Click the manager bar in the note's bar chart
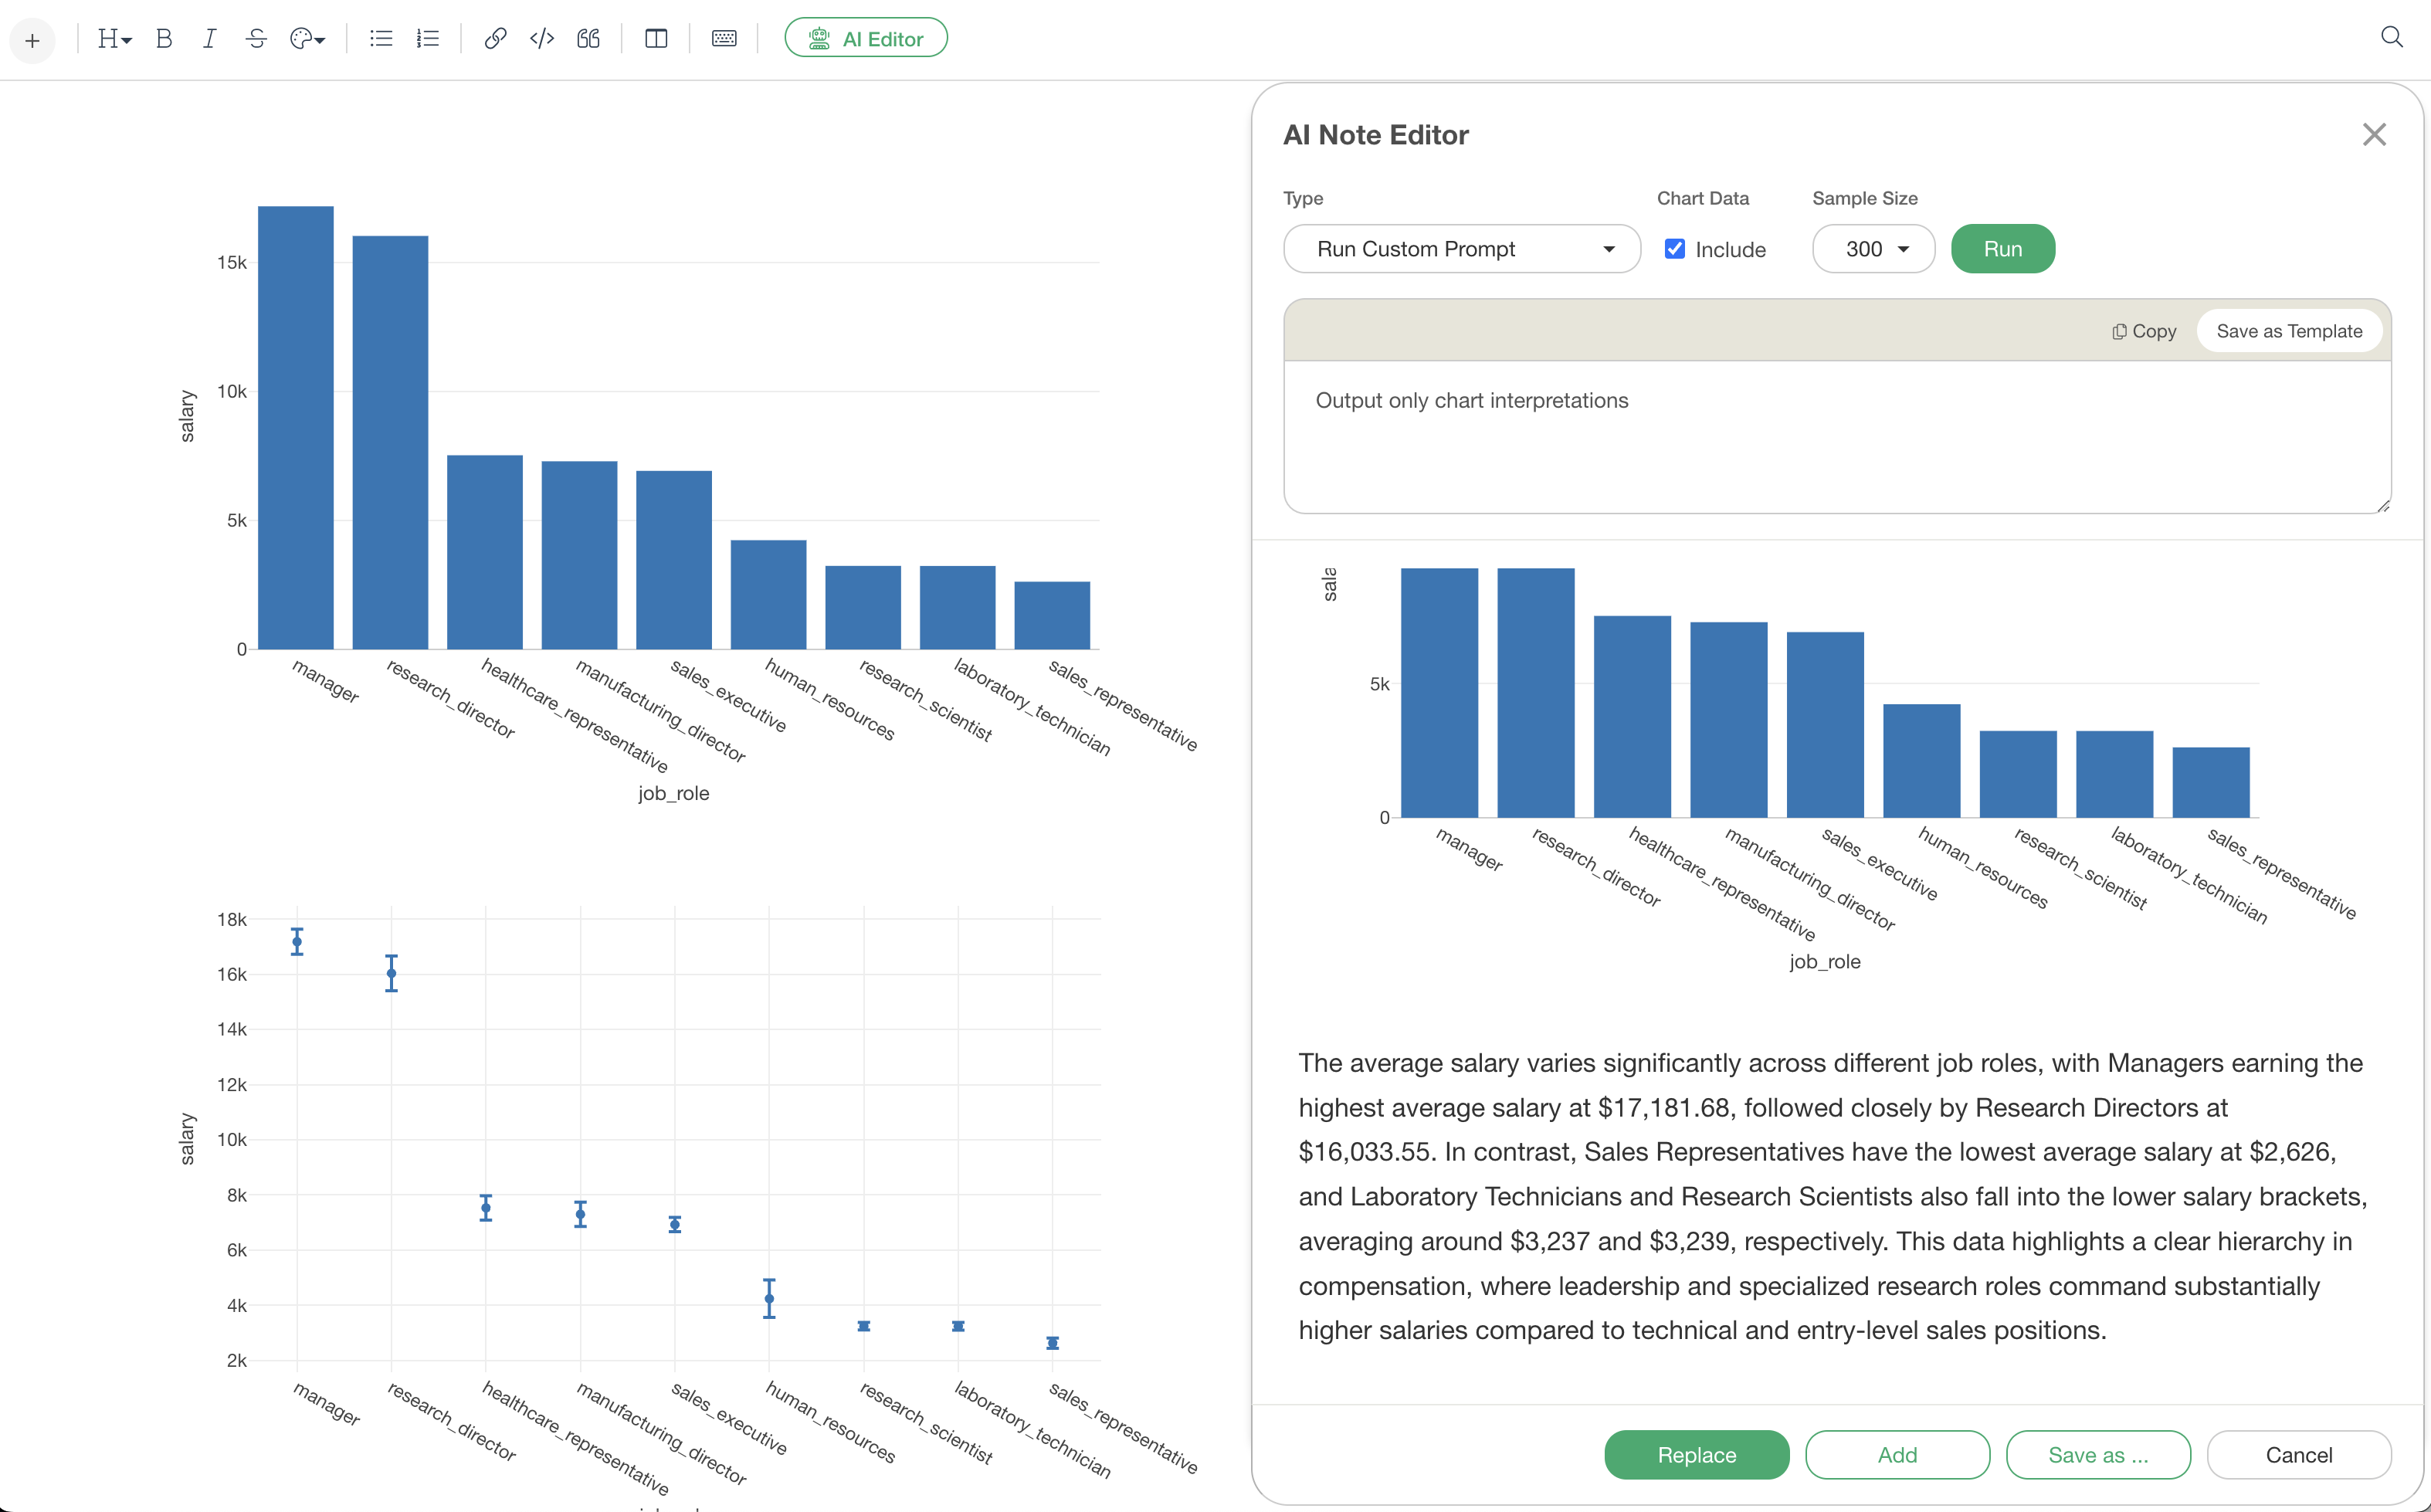The image size is (2431, 1512). click(x=296, y=428)
